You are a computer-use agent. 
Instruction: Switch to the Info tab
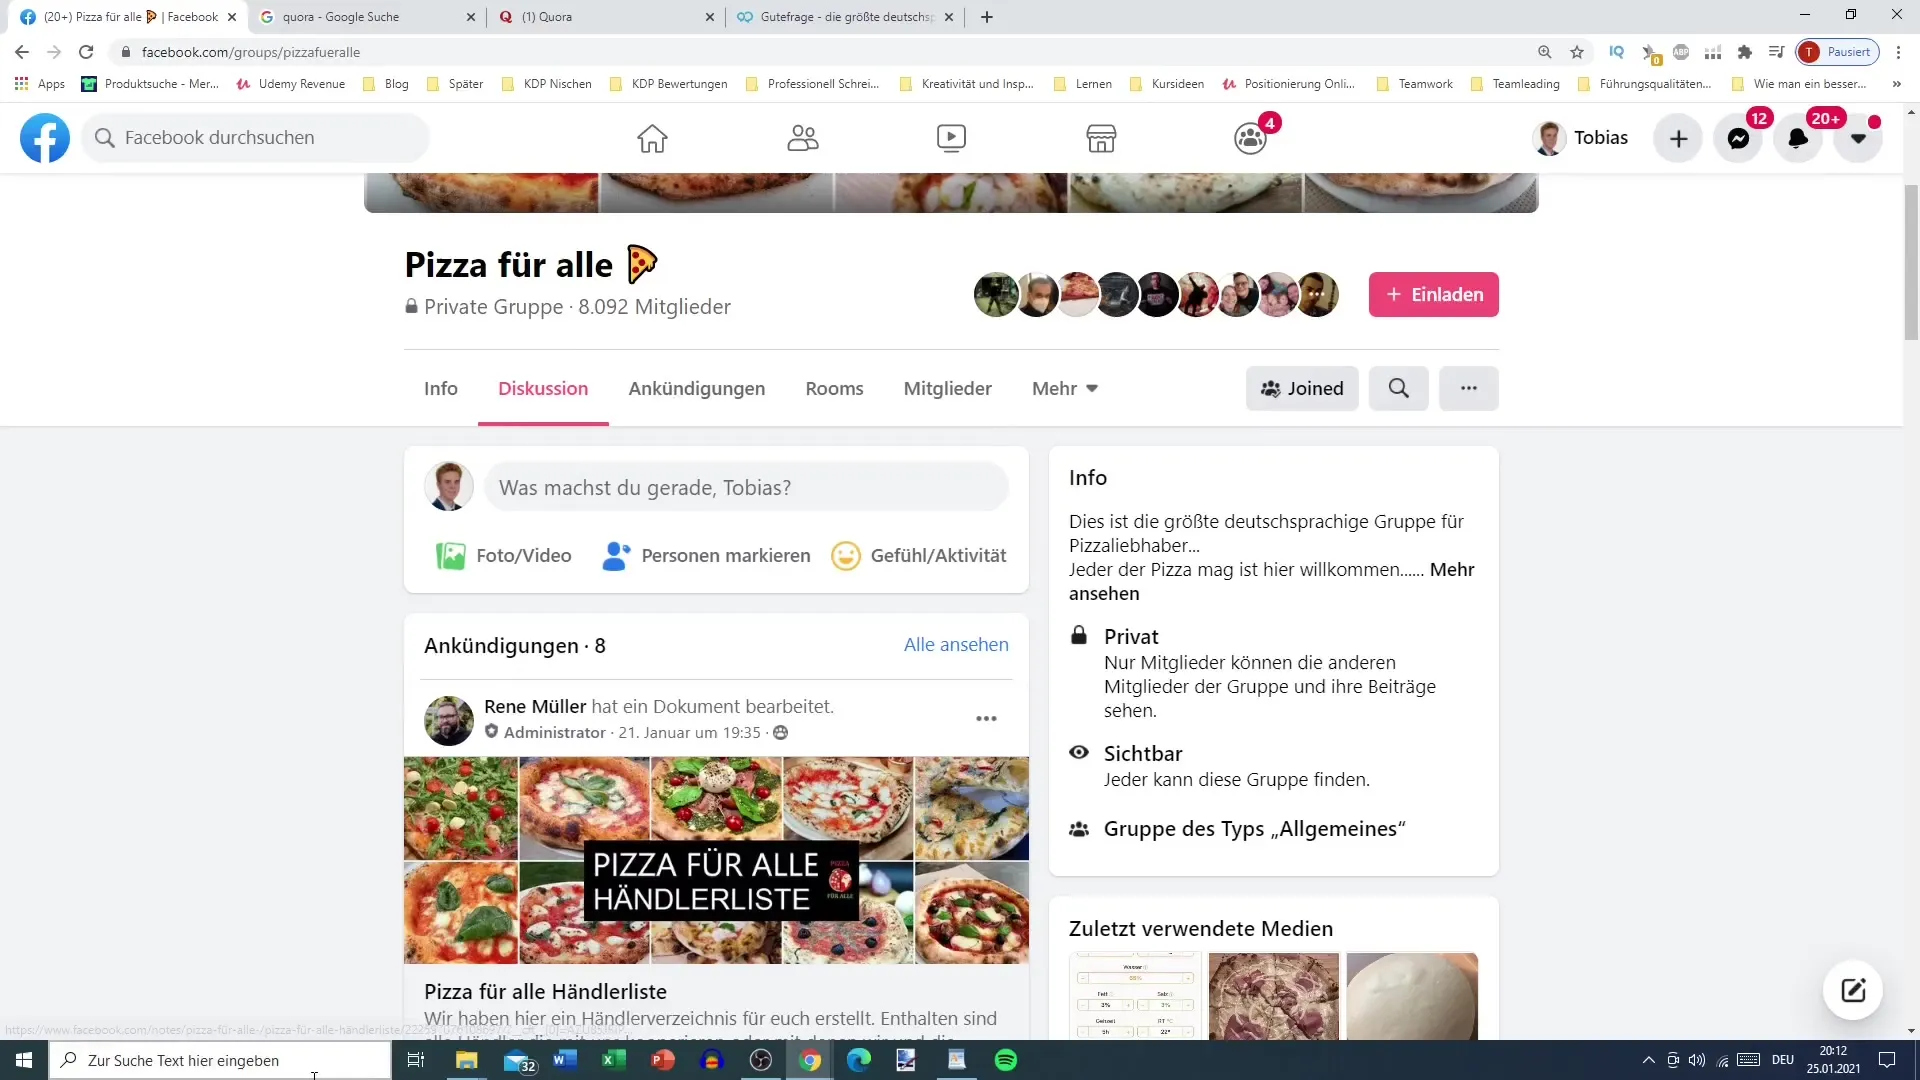click(440, 388)
